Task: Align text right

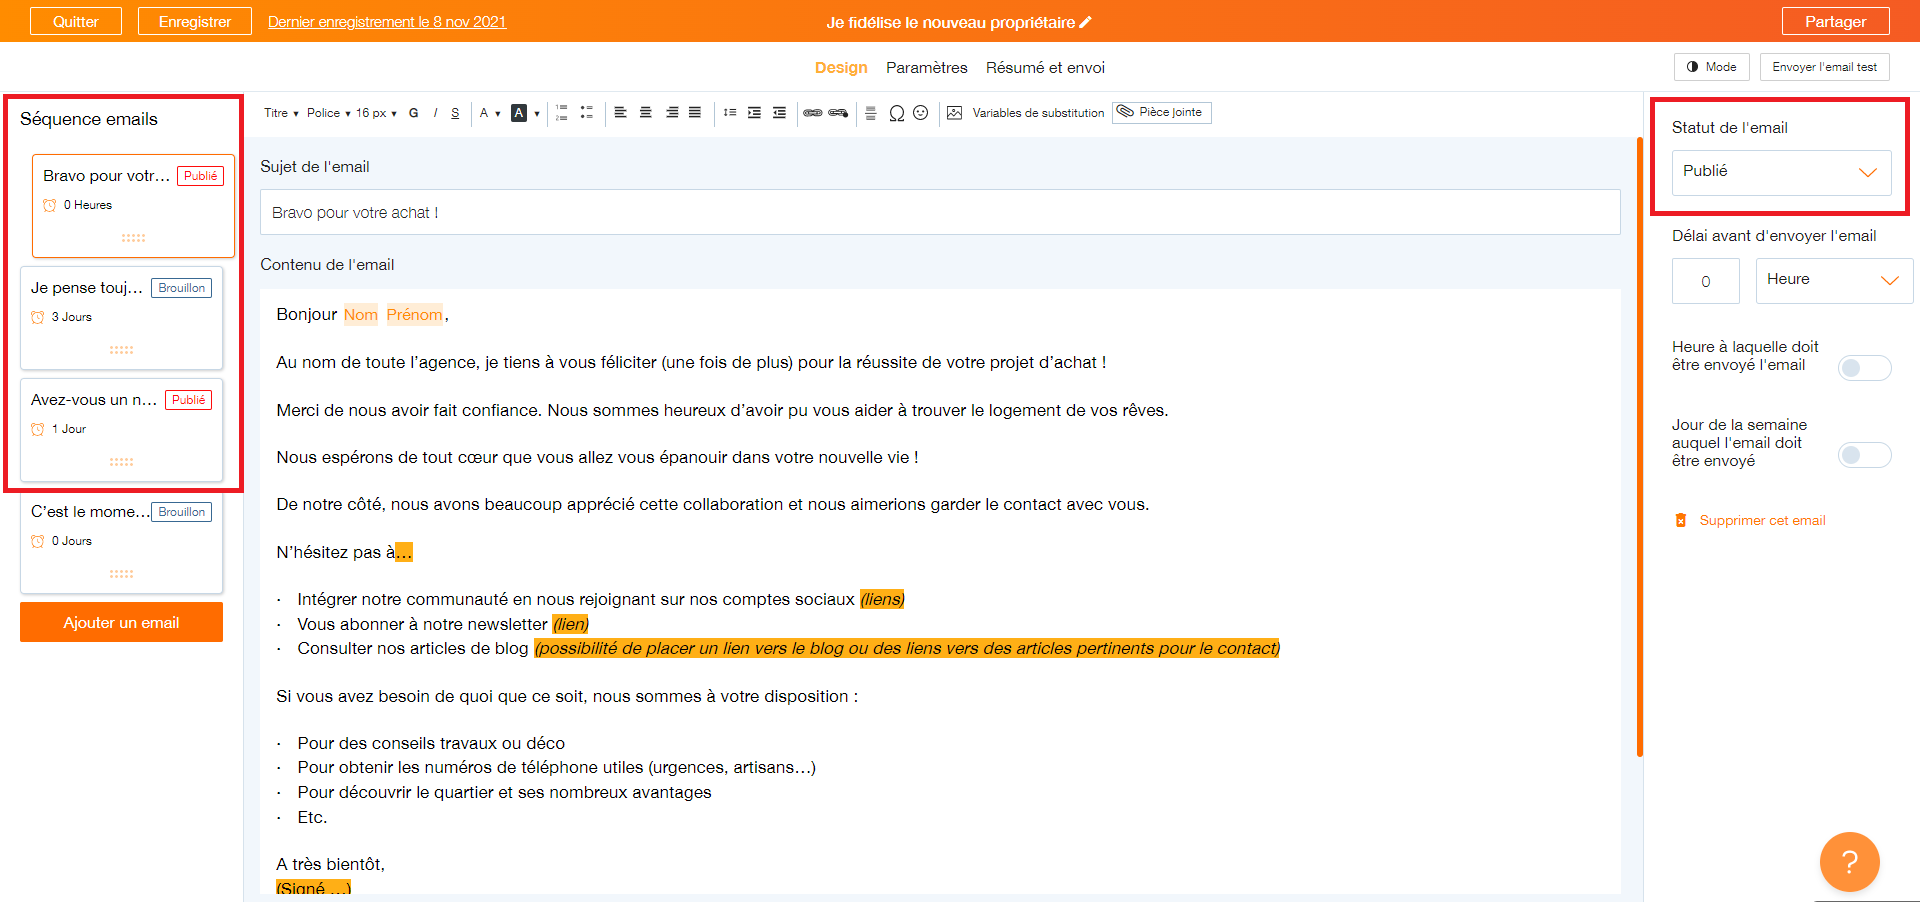Action: 672,112
